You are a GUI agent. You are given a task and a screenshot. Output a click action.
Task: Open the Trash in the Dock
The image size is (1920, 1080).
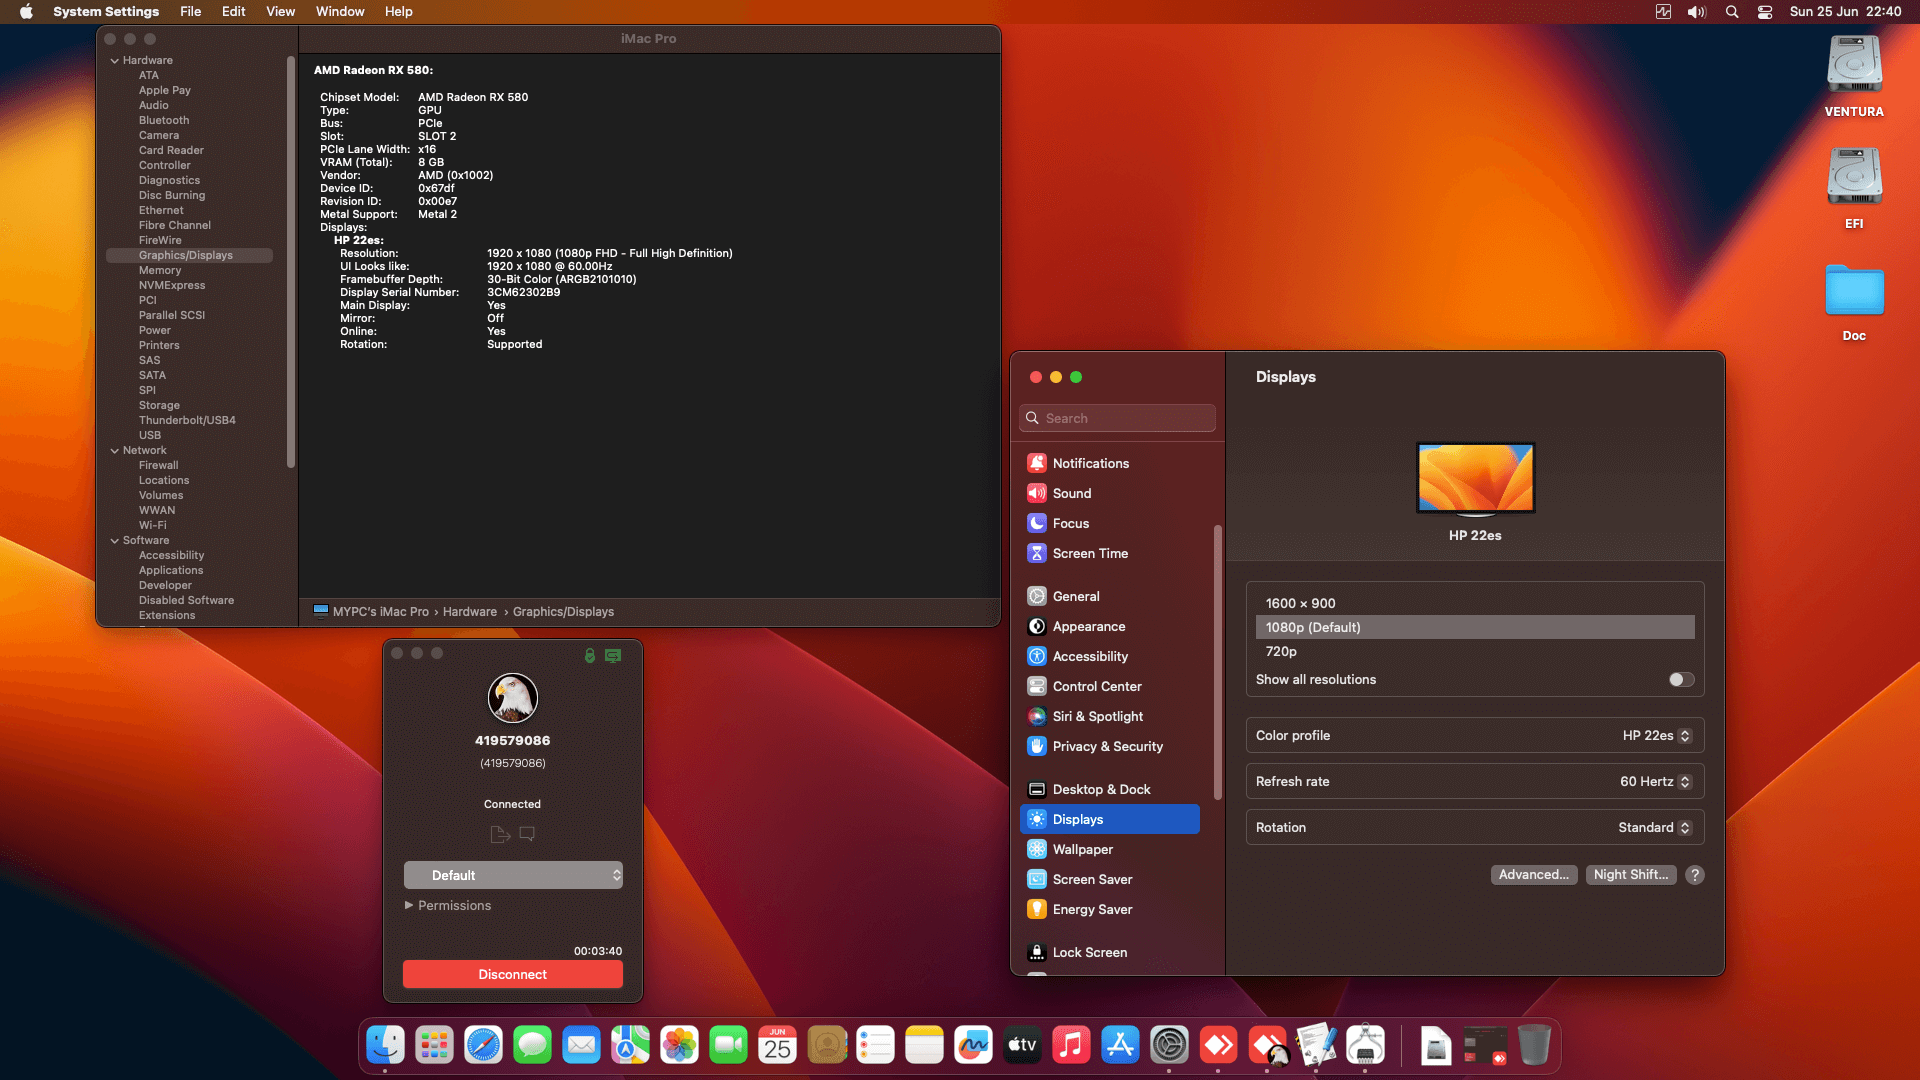pos(1534,1046)
